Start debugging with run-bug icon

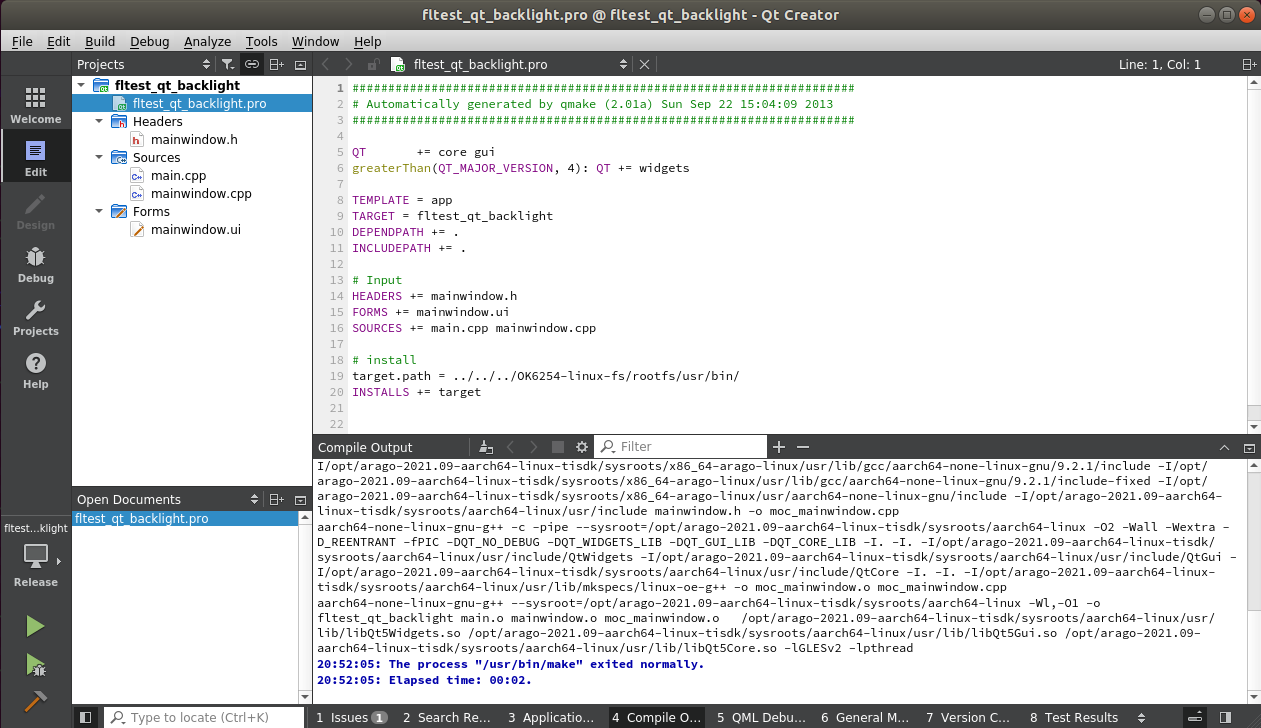click(35, 664)
